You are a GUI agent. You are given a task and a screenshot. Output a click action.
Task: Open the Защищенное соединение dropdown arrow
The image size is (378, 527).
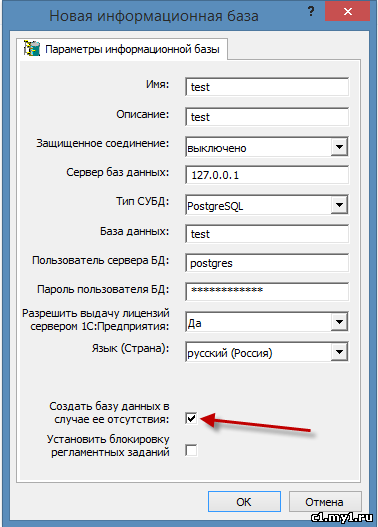[339, 147]
